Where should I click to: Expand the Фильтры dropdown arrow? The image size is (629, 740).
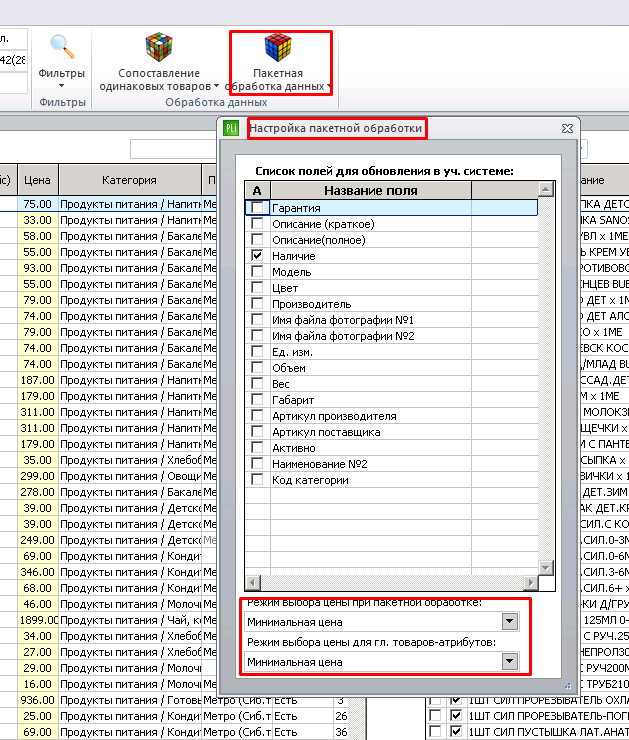[x=61, y=85]
